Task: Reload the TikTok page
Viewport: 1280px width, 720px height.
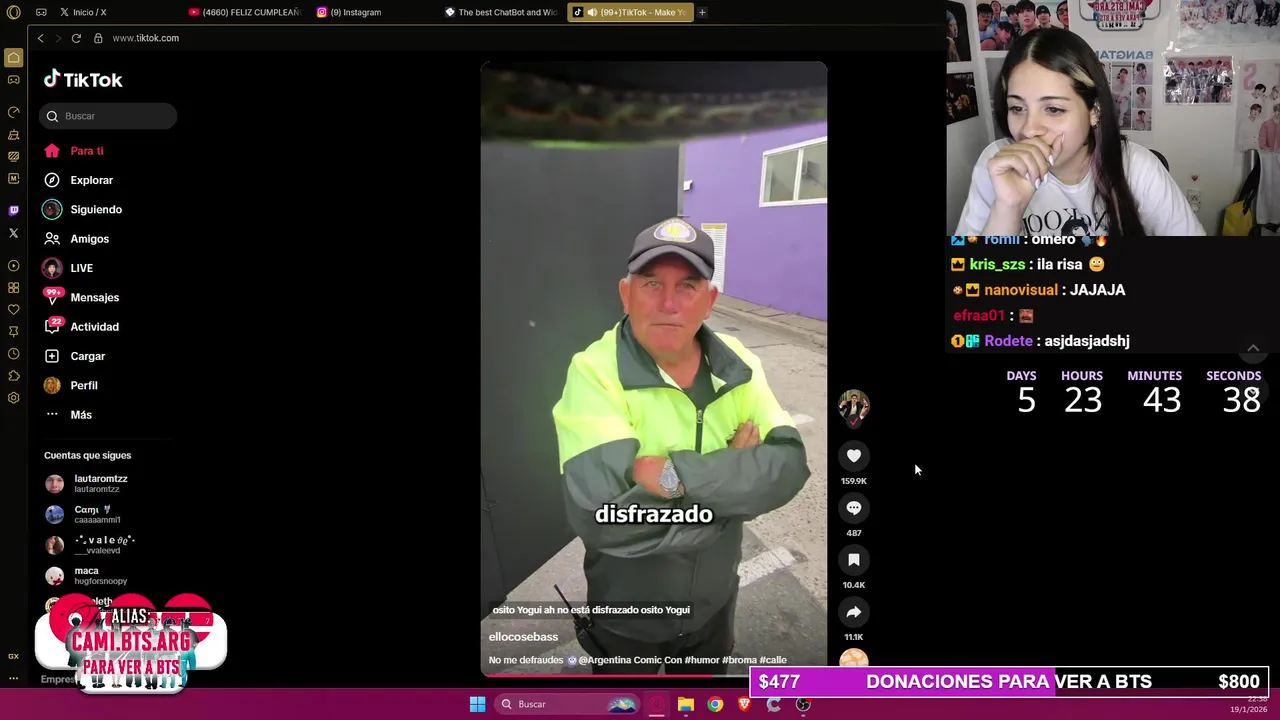Action: coord(76,38)
